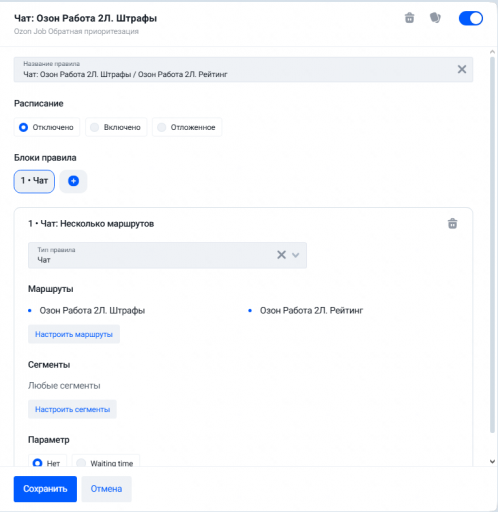This screenshot has width=498, height=512.
Task: Select Нет parameter option
Action: pos(47,462)
